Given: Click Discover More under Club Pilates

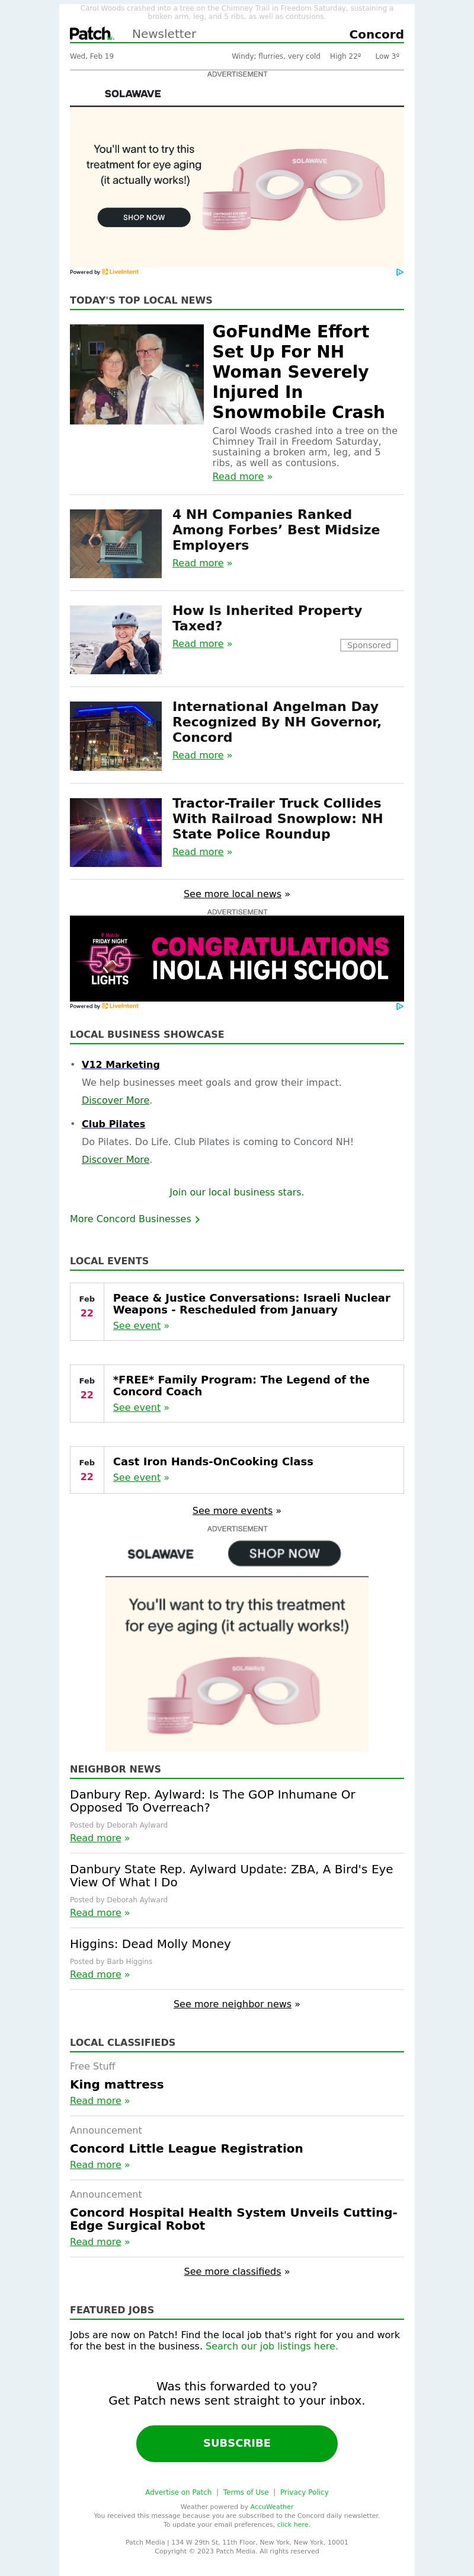Looking at the screenshot, I should 115,1159.
